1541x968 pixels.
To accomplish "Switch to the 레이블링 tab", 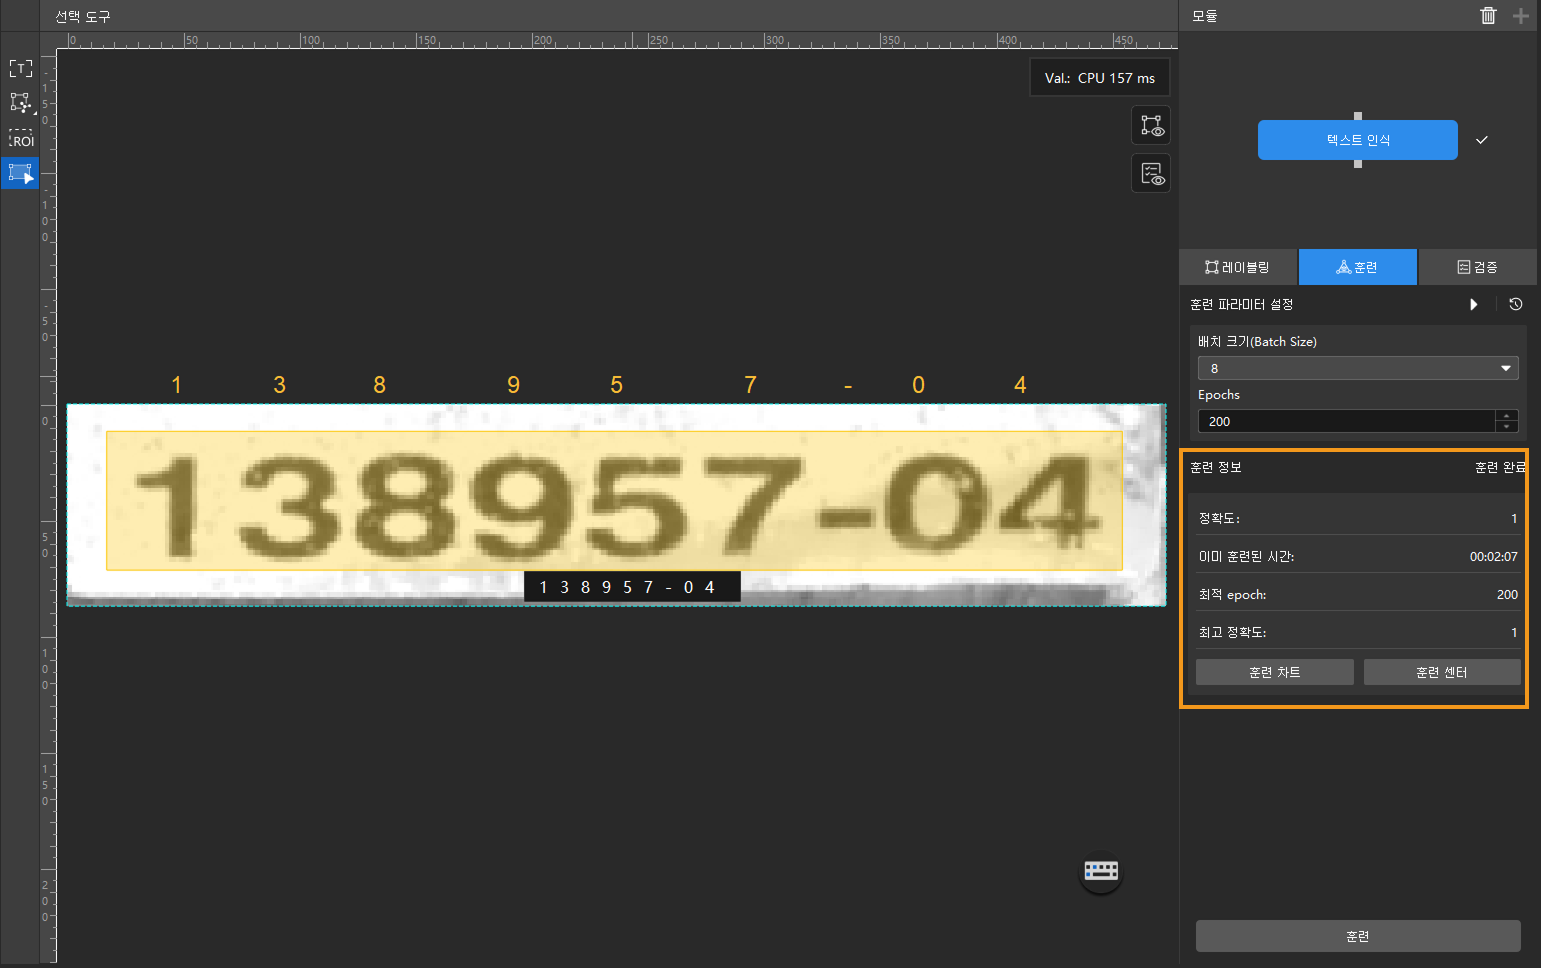I will pyautogui.click(x=1238, y=267).
